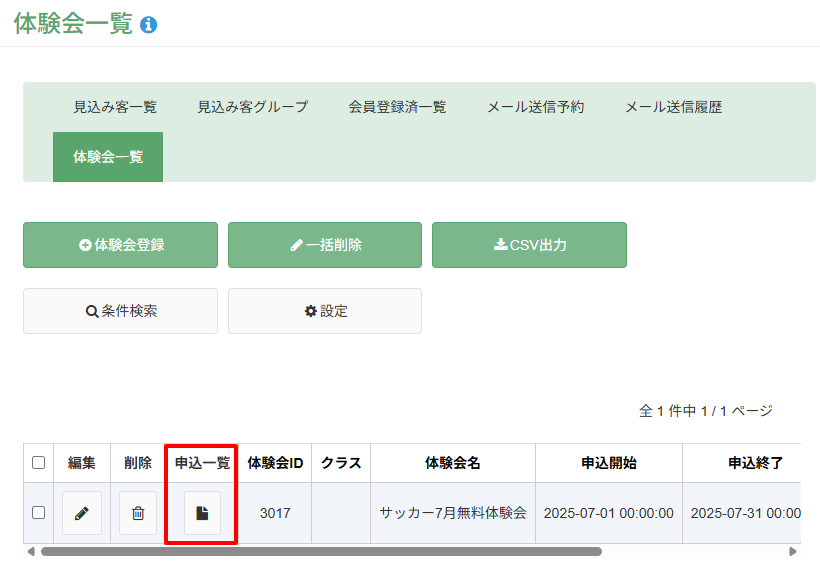Click the blue info icon beside 体験会一覧 title

click(149, 25)
